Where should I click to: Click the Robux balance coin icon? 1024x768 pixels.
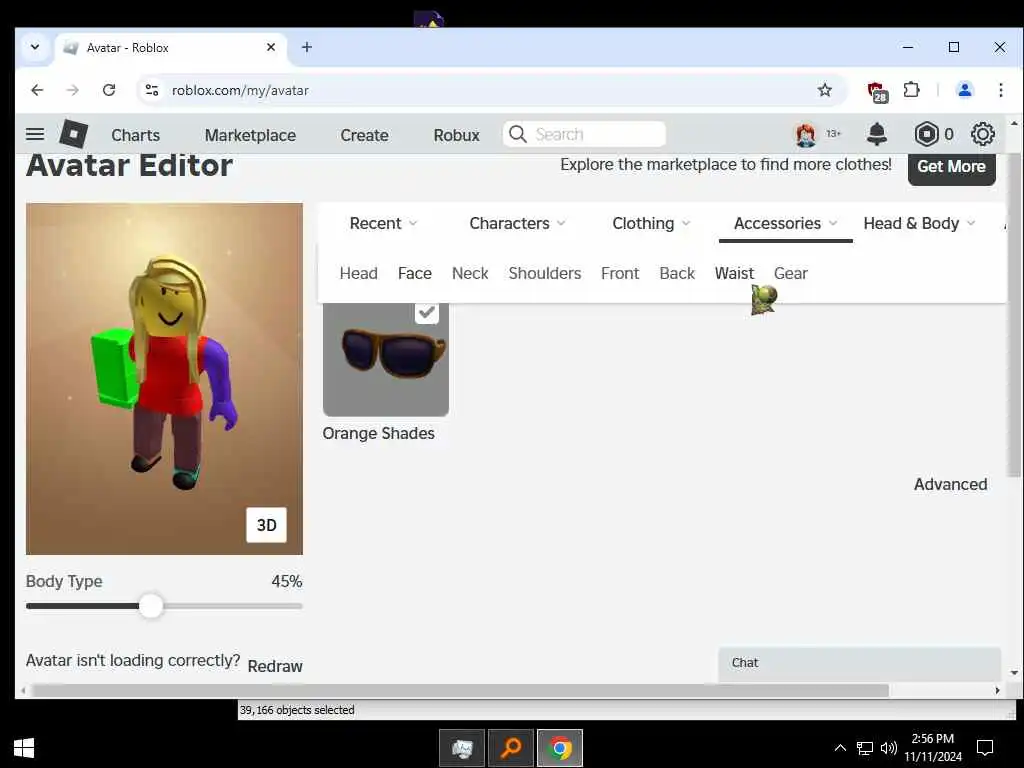pyautogui.click(x=925, y=135)
